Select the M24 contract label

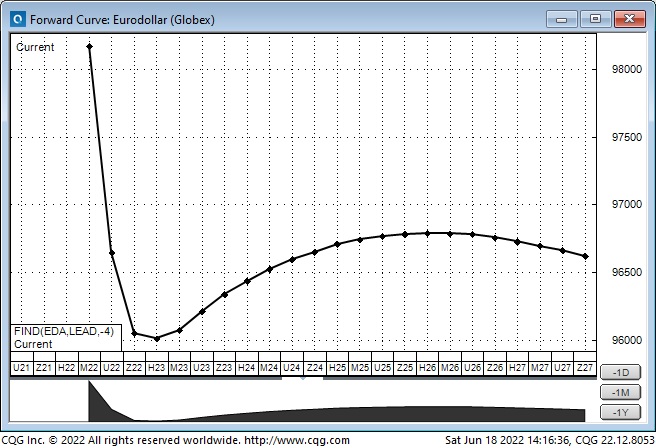pyautogui.click(x=269, y=368)
